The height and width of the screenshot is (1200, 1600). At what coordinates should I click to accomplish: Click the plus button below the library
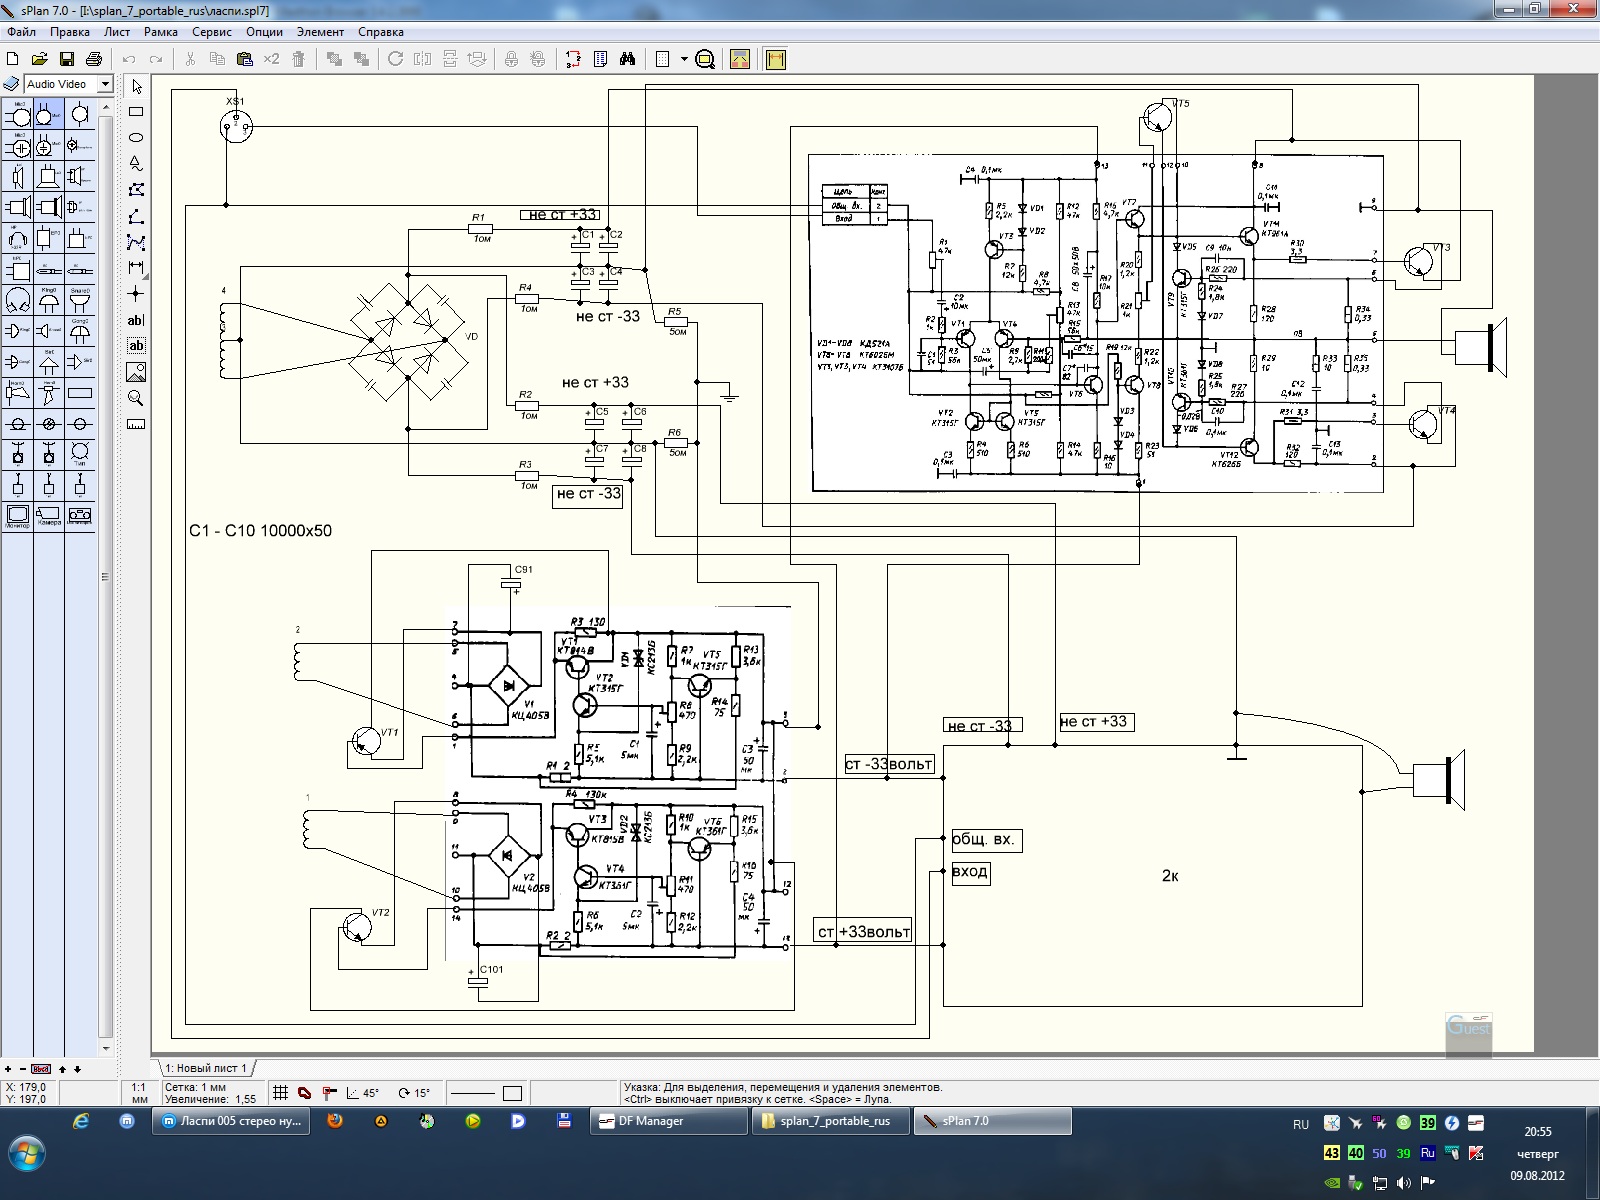coord(8,1069)
